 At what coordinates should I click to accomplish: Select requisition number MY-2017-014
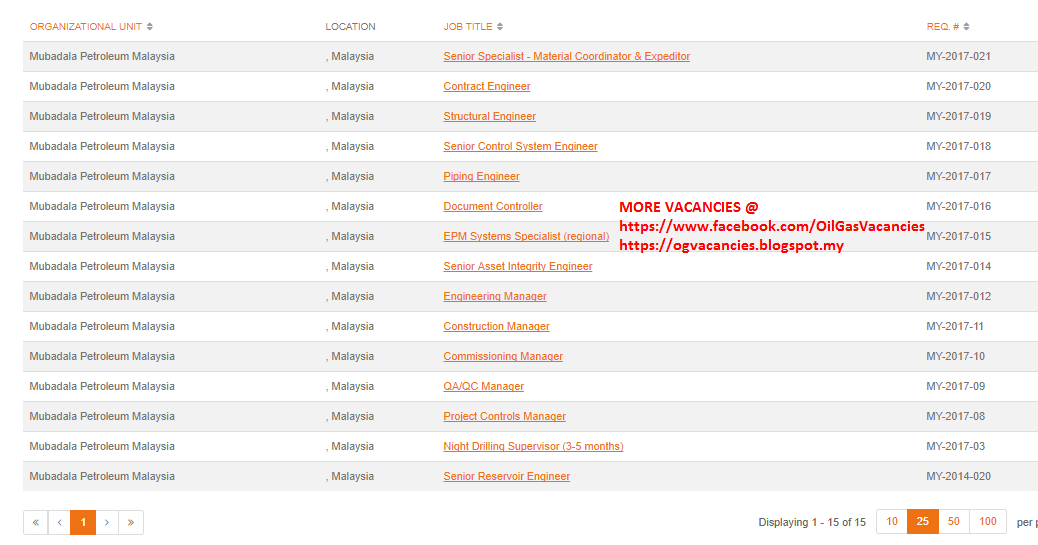pyautogui.click(x=958, y=266)
